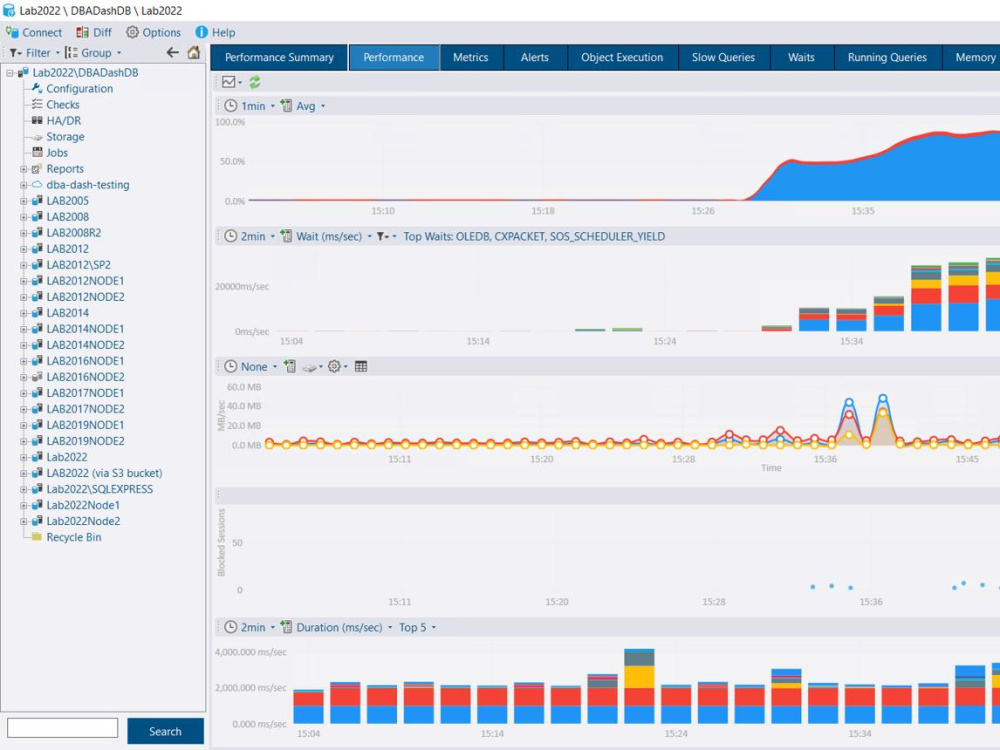Open the chart selection icon dropdown
This screenshot has height=750, width=1000.
tap(232, 82)
